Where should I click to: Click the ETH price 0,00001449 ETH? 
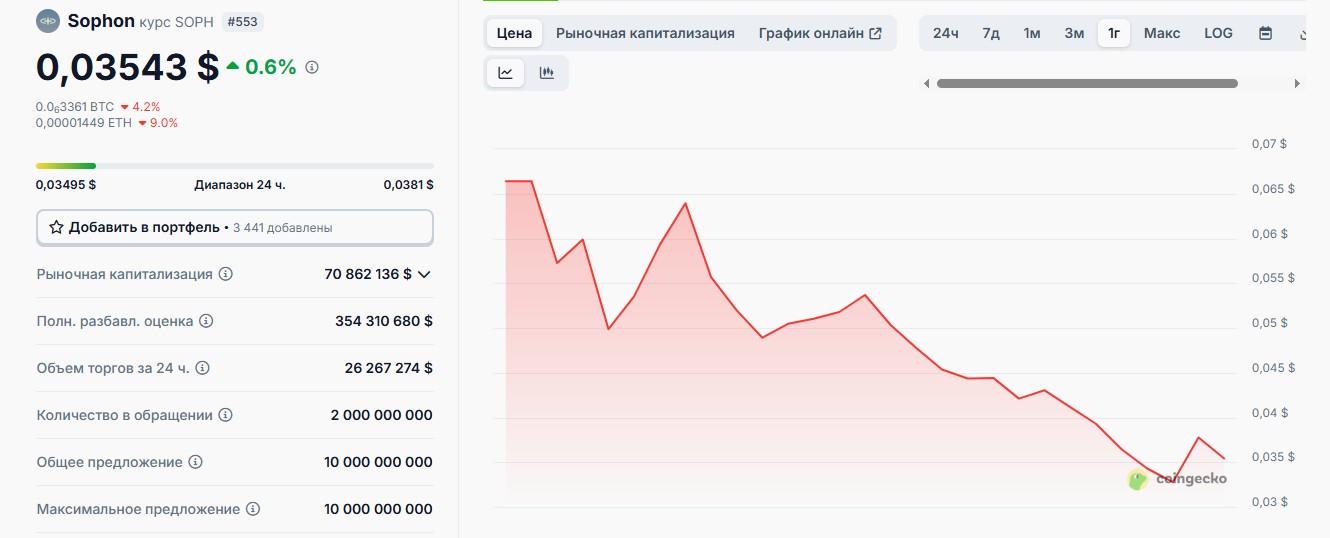(84, 122)
